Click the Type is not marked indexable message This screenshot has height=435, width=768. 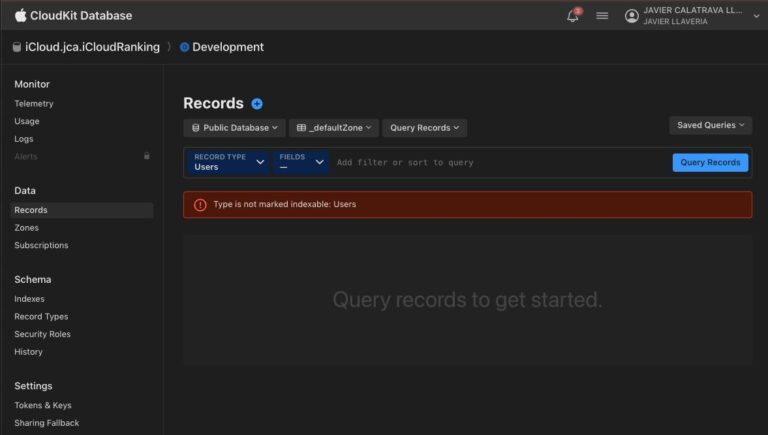click(x=285, y=204)
